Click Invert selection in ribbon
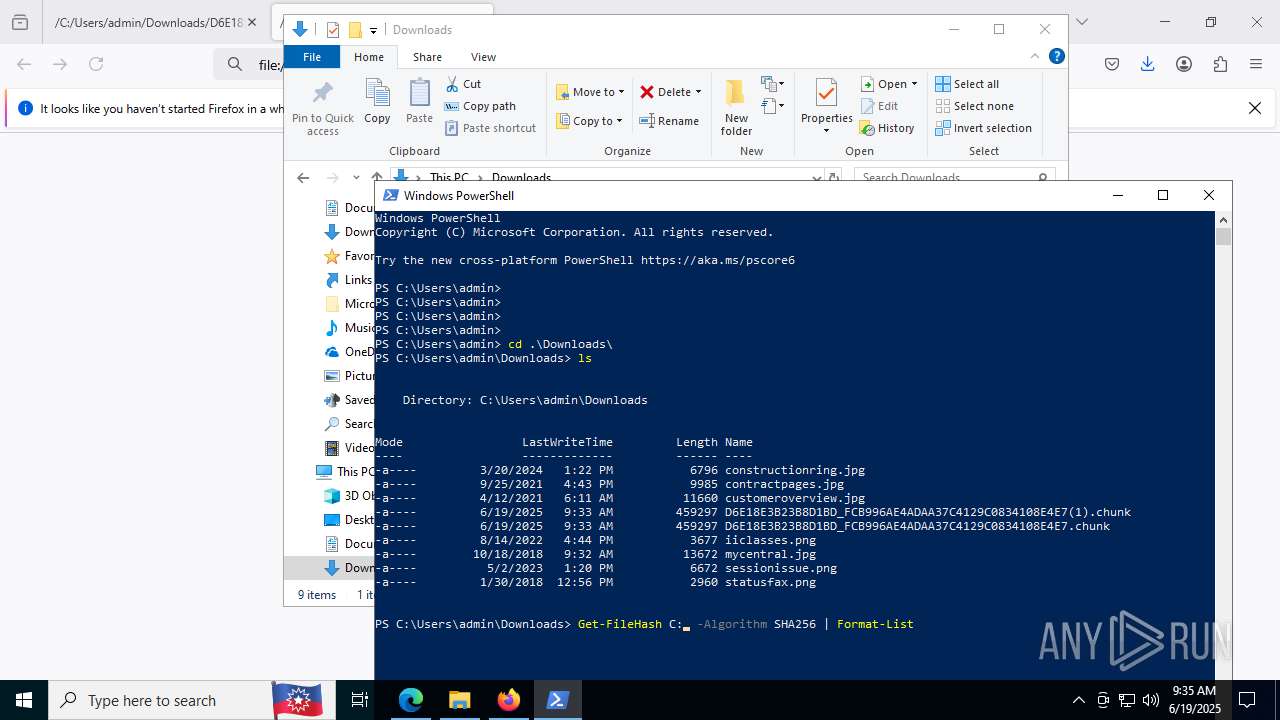 [x=983, y=128]
